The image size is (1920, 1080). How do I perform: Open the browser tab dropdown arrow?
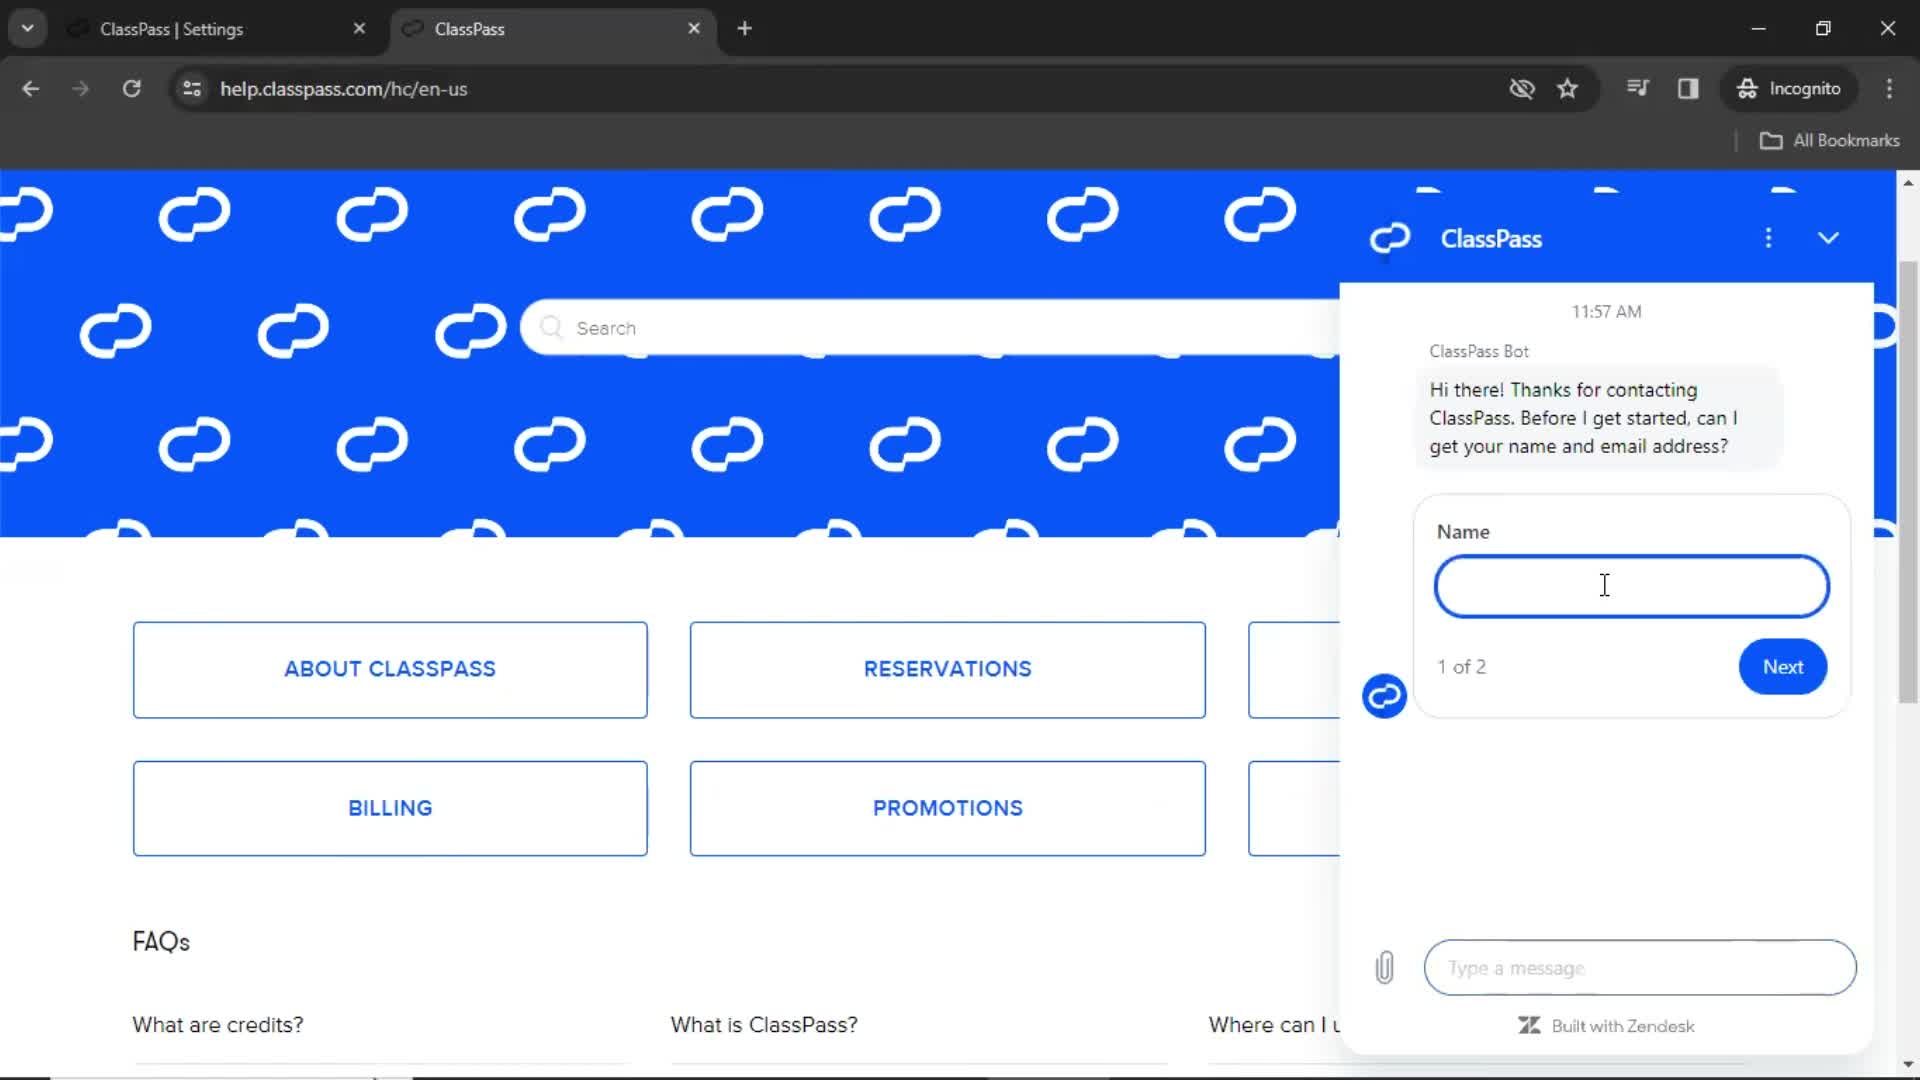28,28
